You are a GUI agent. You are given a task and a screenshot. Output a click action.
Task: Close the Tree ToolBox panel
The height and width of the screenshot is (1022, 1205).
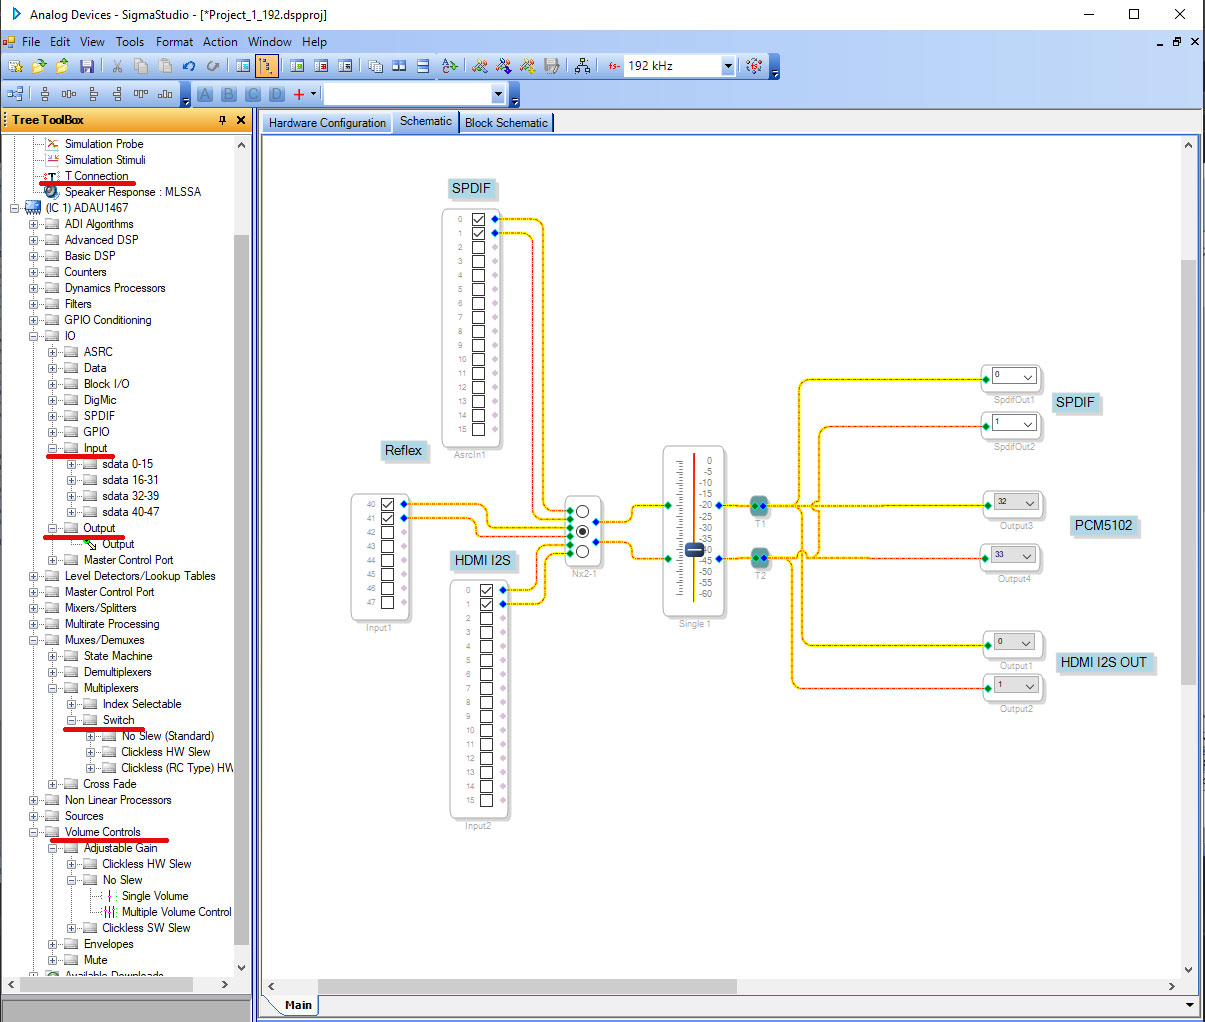[241, 120]
